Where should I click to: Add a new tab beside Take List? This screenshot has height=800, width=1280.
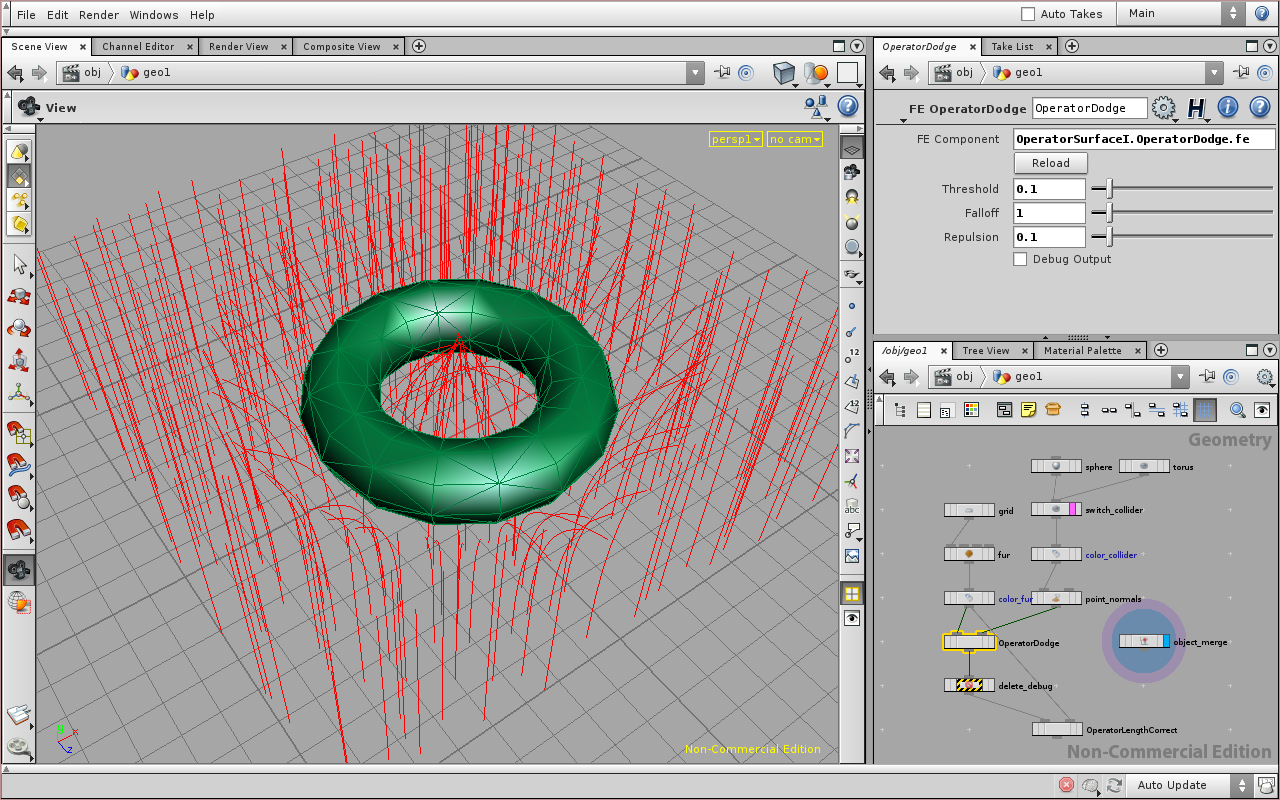point(1071,46)
